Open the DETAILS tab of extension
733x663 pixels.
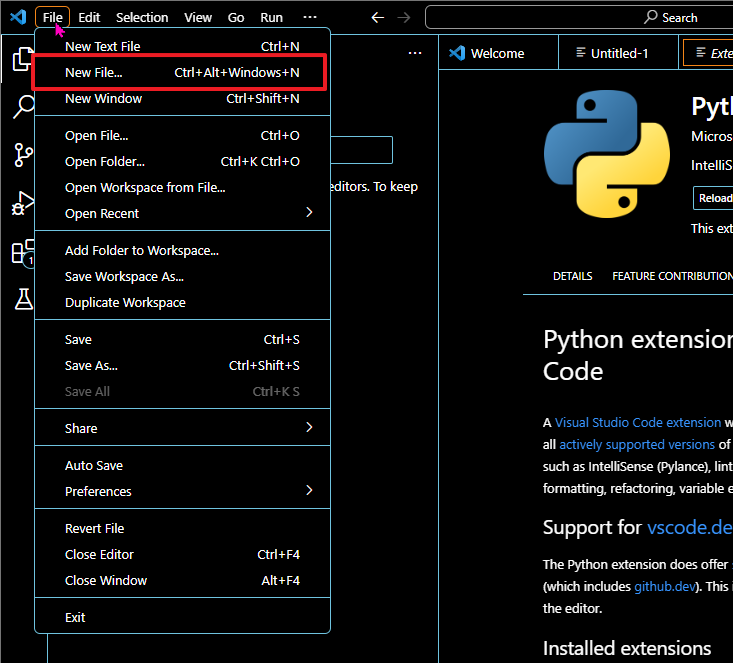point(572,276)
